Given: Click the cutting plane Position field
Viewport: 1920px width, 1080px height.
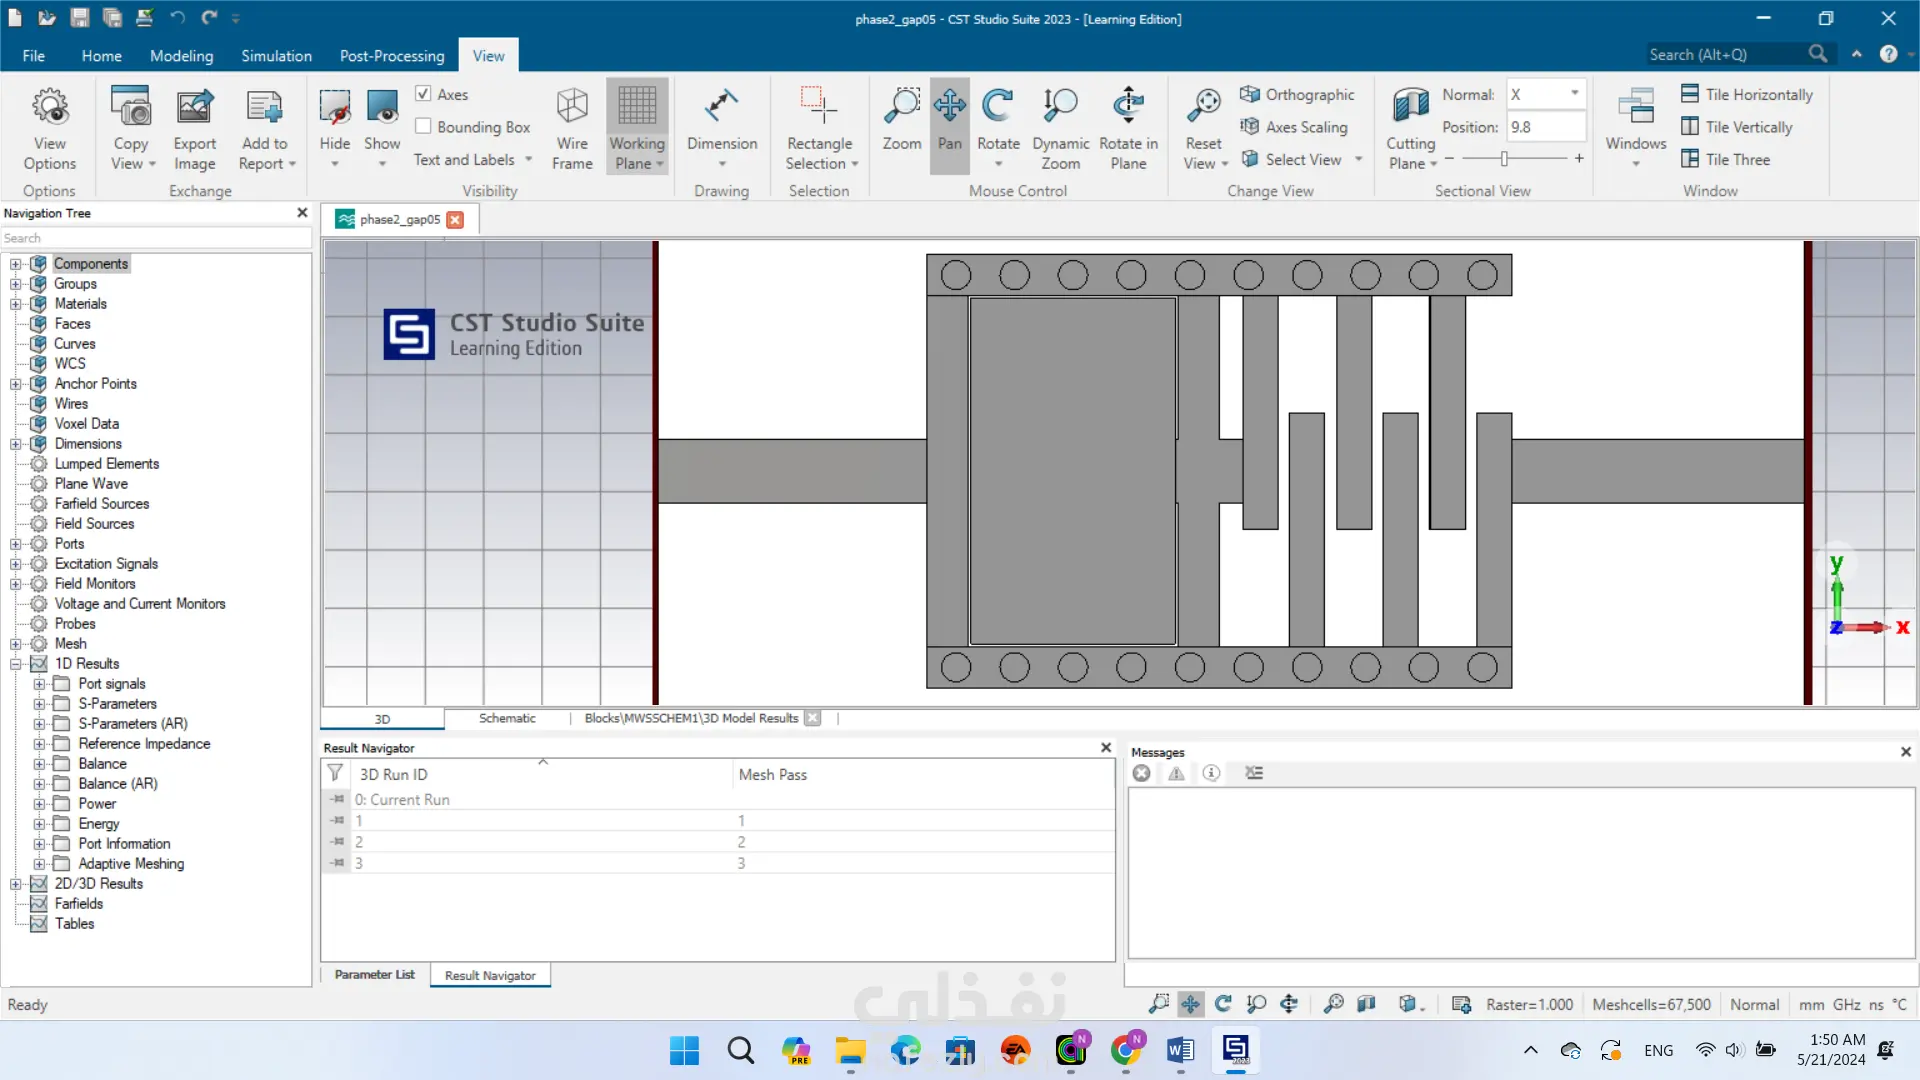Looking at the screenshot, I should (x=1546, y=127).
